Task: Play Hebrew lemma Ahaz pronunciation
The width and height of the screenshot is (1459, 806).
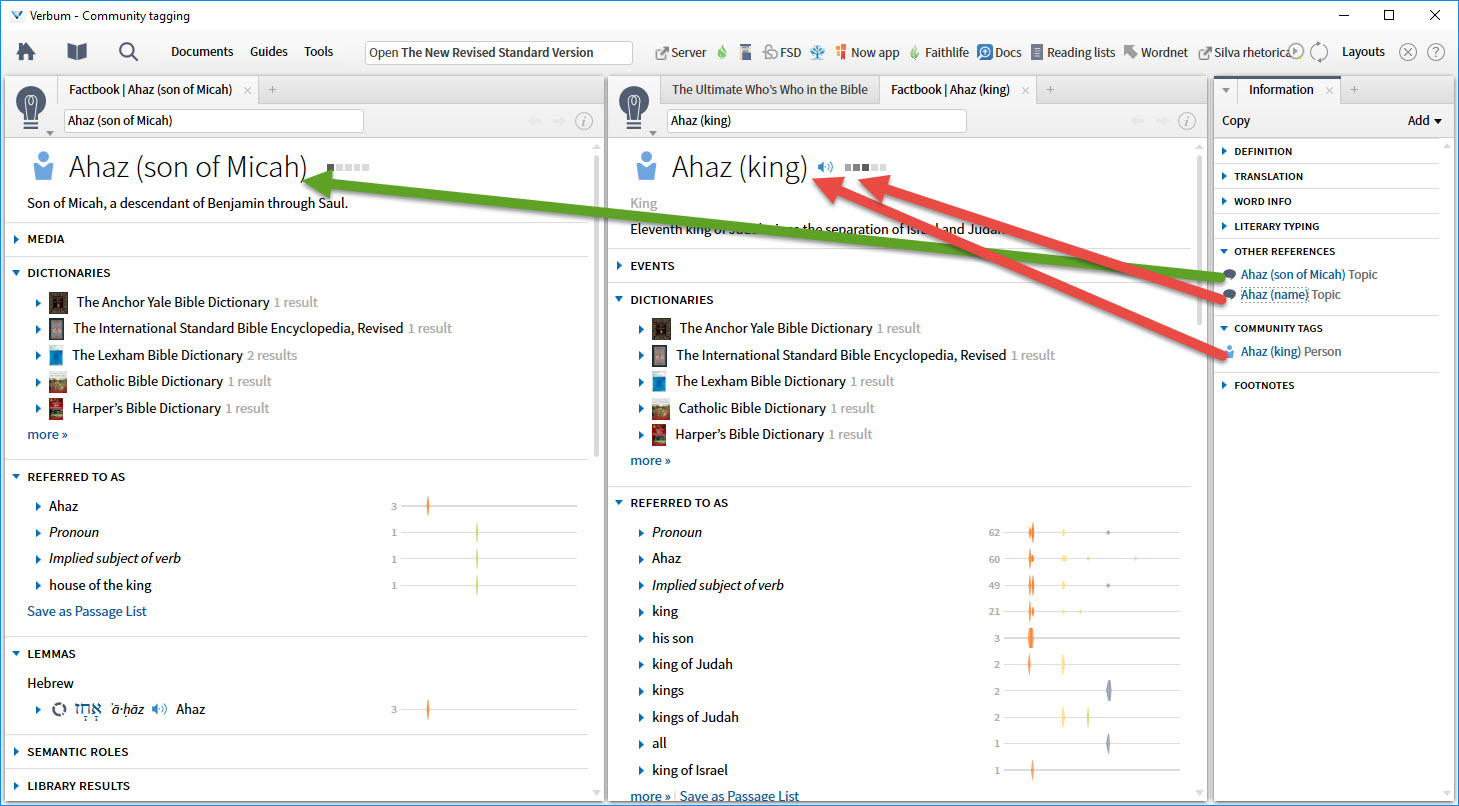Action: tap(160, 709)
